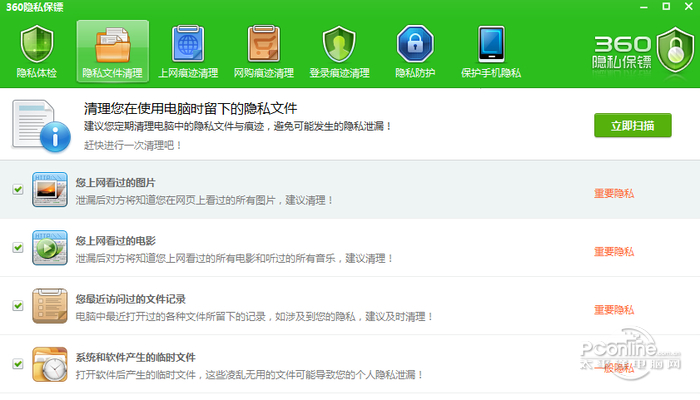Open the 上网痕迹清理 globe clipboard icon
Viewport: 700px width, 400px height.
click(188, 44)
